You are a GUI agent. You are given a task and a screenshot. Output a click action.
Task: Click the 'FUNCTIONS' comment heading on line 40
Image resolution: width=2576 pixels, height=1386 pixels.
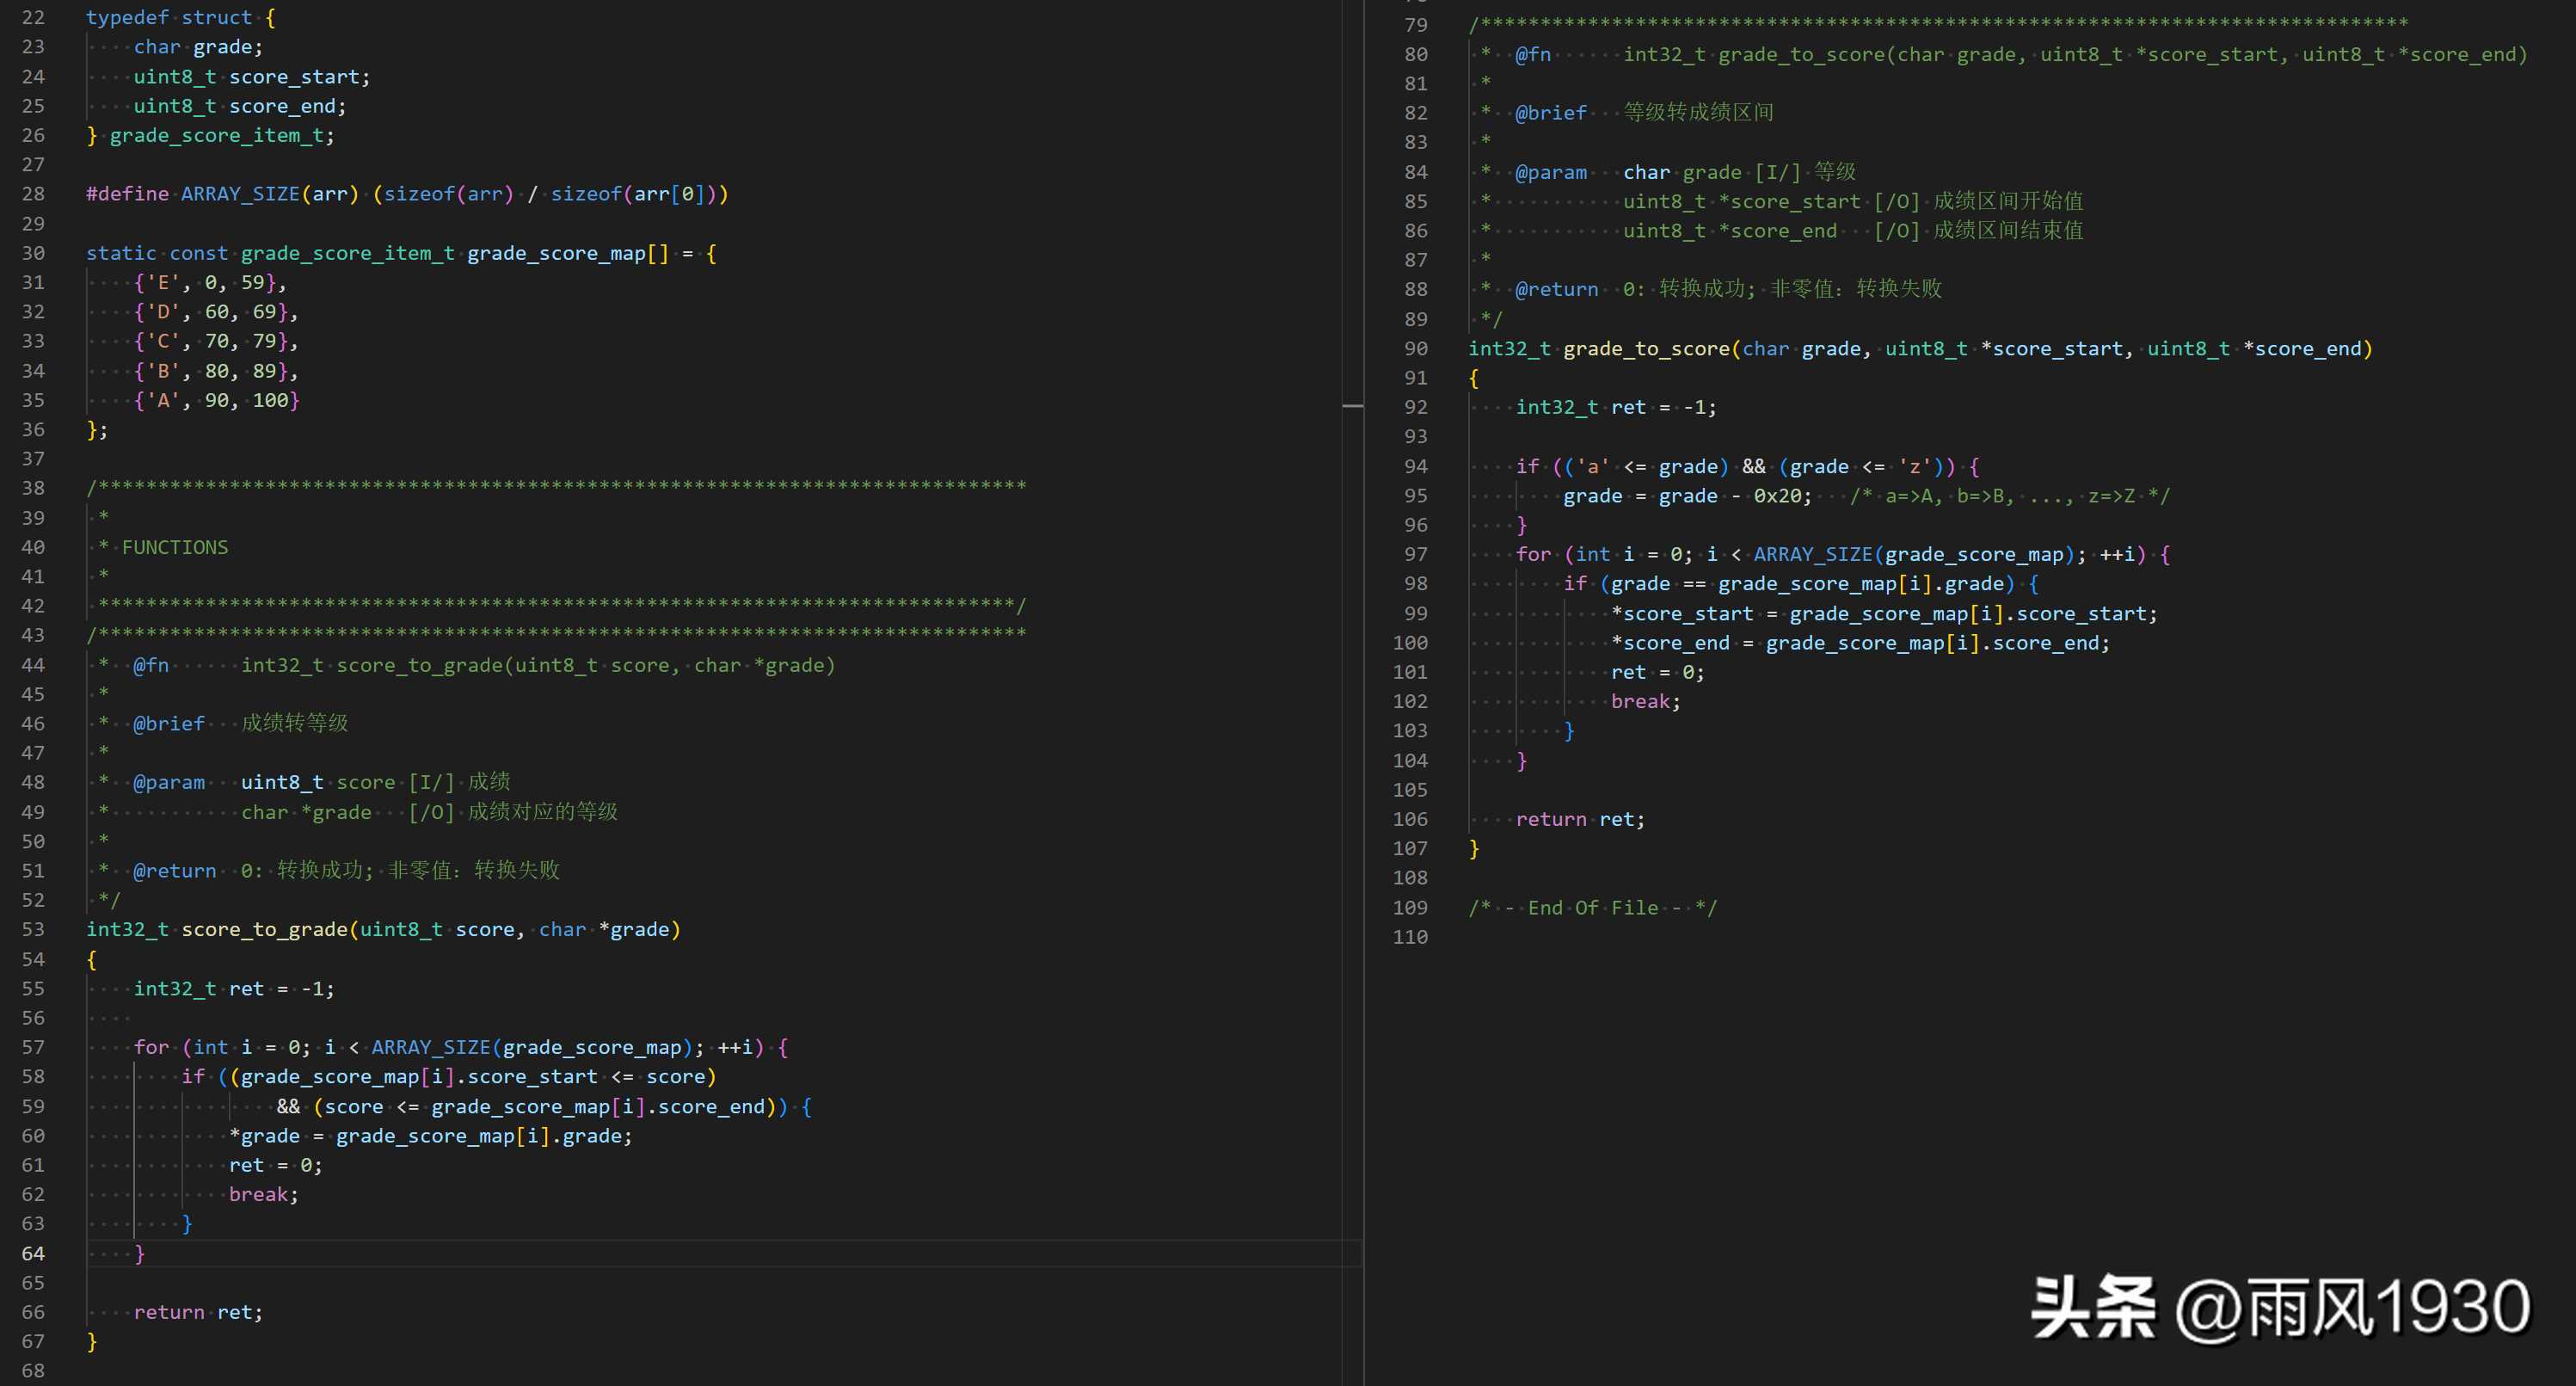pyautogui.click(x=175, y=548)
